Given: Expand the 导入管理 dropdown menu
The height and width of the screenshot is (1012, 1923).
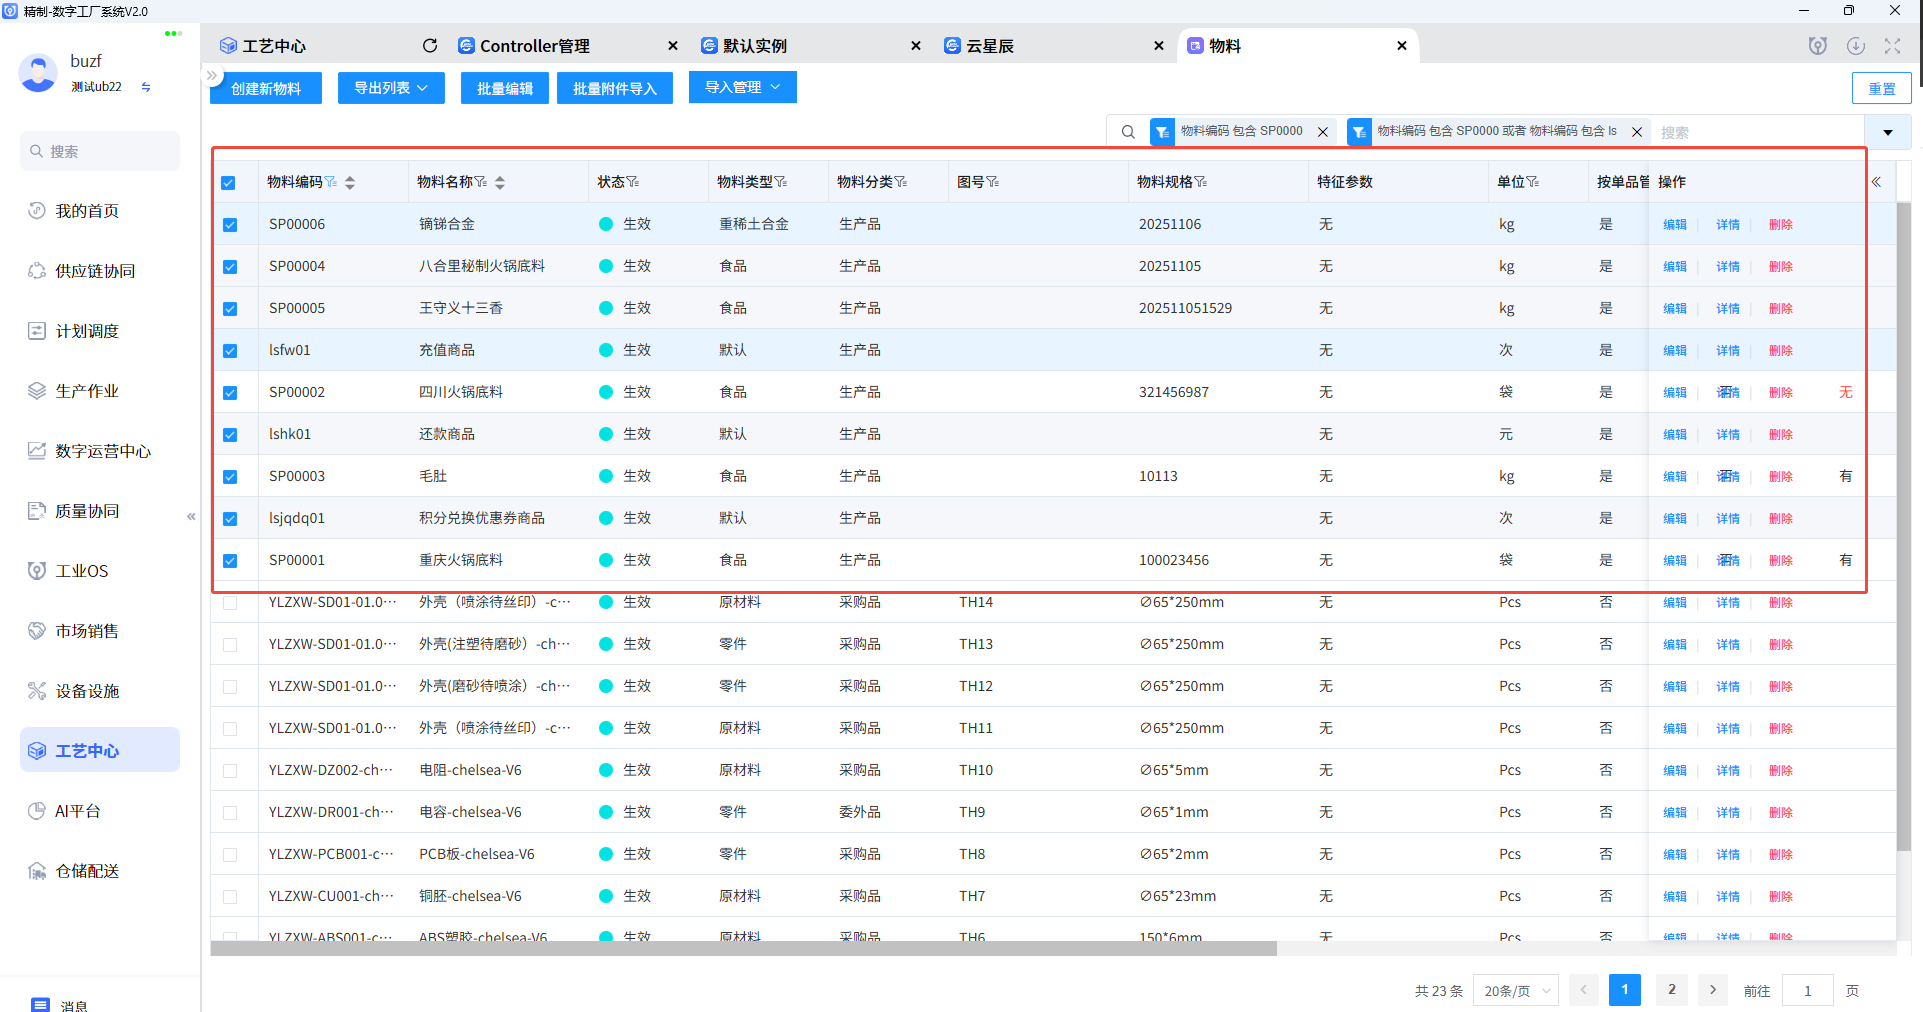Looking at the screenshot, I should point(742,88).
